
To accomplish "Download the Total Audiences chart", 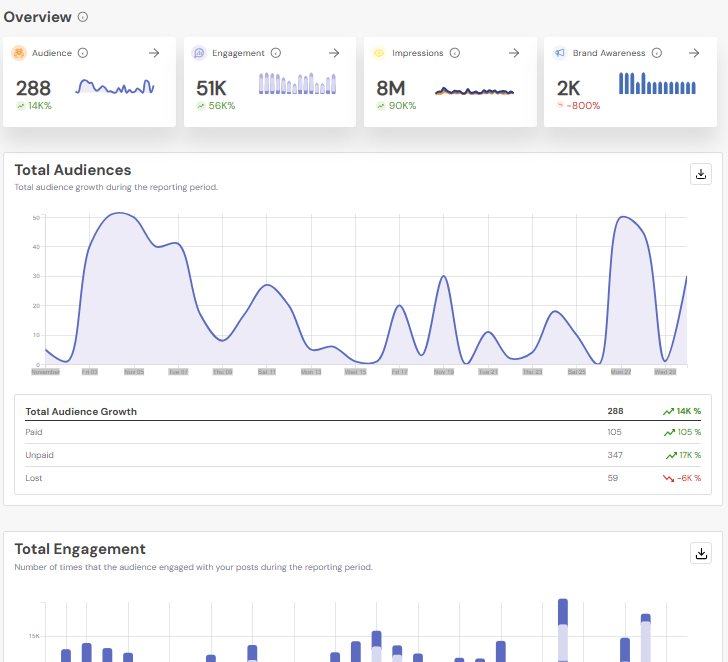I will point(701,174).
